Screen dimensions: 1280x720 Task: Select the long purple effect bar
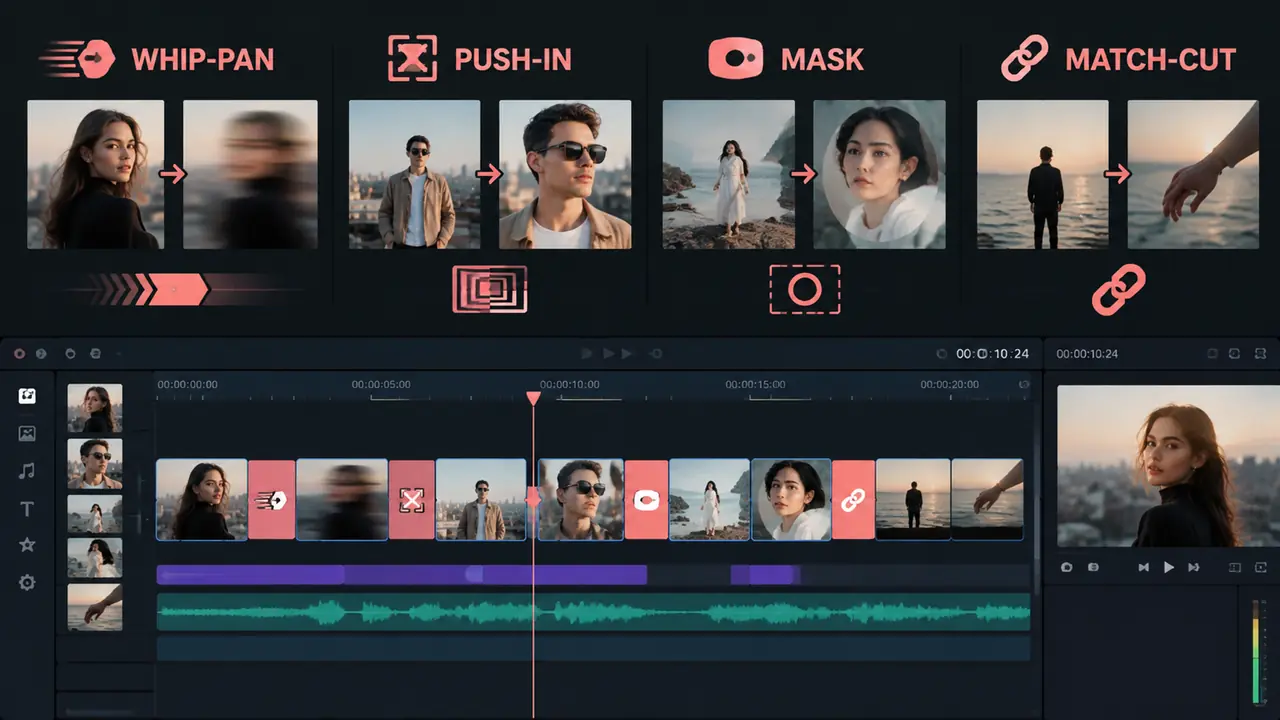pos(402,574)
